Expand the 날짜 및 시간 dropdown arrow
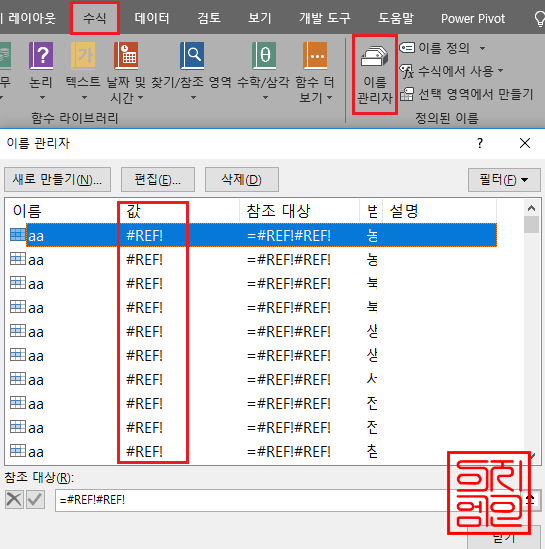This screenshot has width=545, height=549. pyautogui.click(x=140, y=97)
